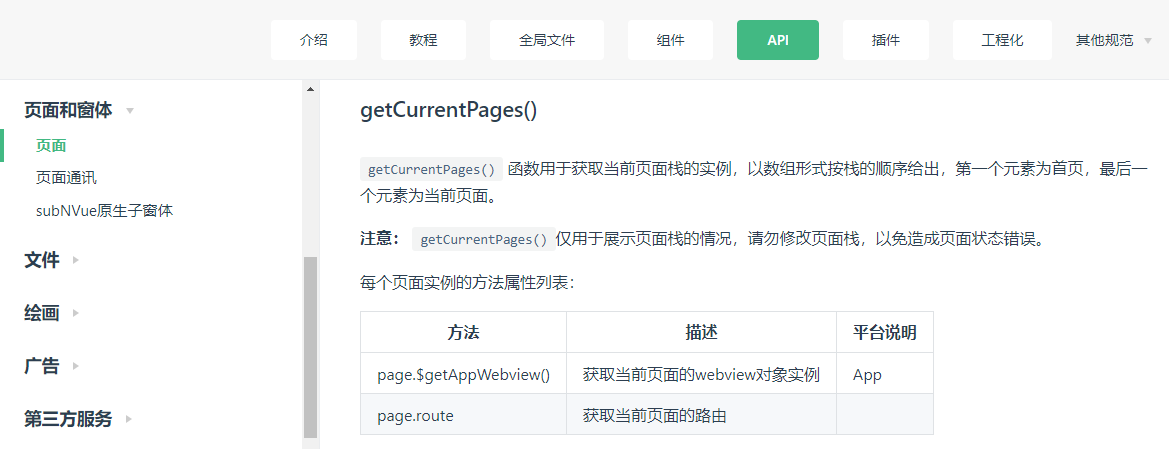Screen dimensions: 1169x449
Task: Click the 描述 table header
Action: pos(702,333)
